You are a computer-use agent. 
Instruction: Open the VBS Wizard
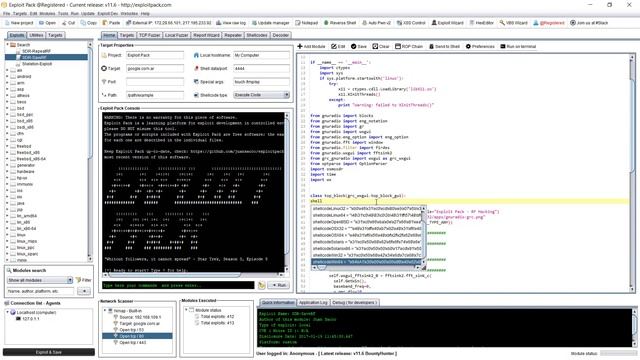(x=513, y=23)
